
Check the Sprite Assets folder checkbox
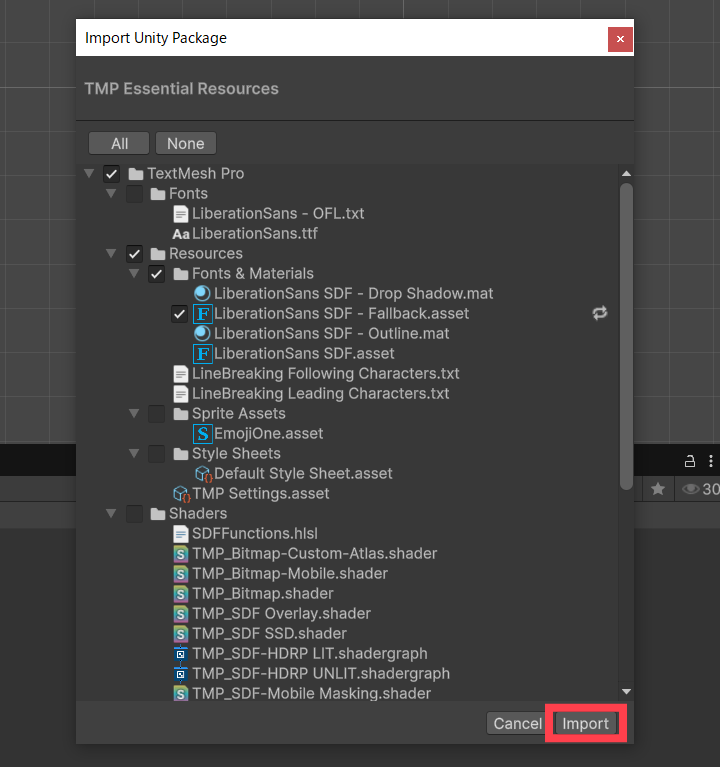[x=157, y=414]
